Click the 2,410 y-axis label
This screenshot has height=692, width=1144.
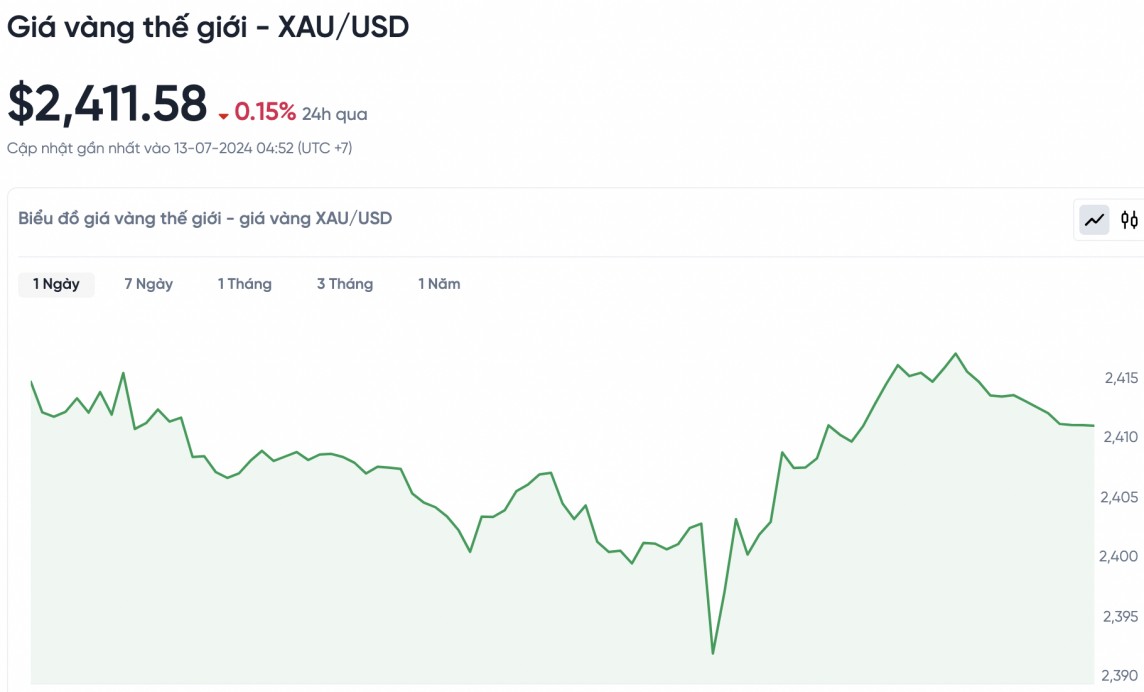(1120, 437)
